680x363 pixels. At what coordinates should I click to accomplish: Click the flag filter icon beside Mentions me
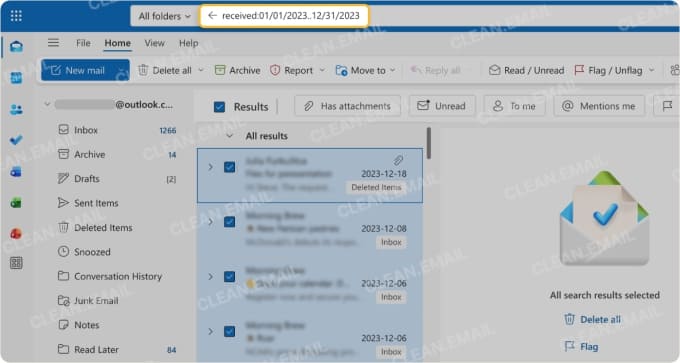(667, 106)
